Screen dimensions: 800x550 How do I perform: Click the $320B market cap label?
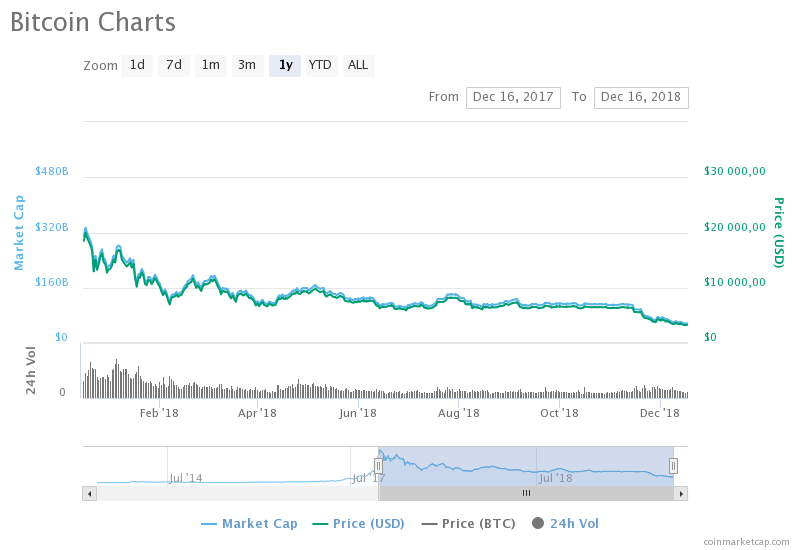[52, 227]
